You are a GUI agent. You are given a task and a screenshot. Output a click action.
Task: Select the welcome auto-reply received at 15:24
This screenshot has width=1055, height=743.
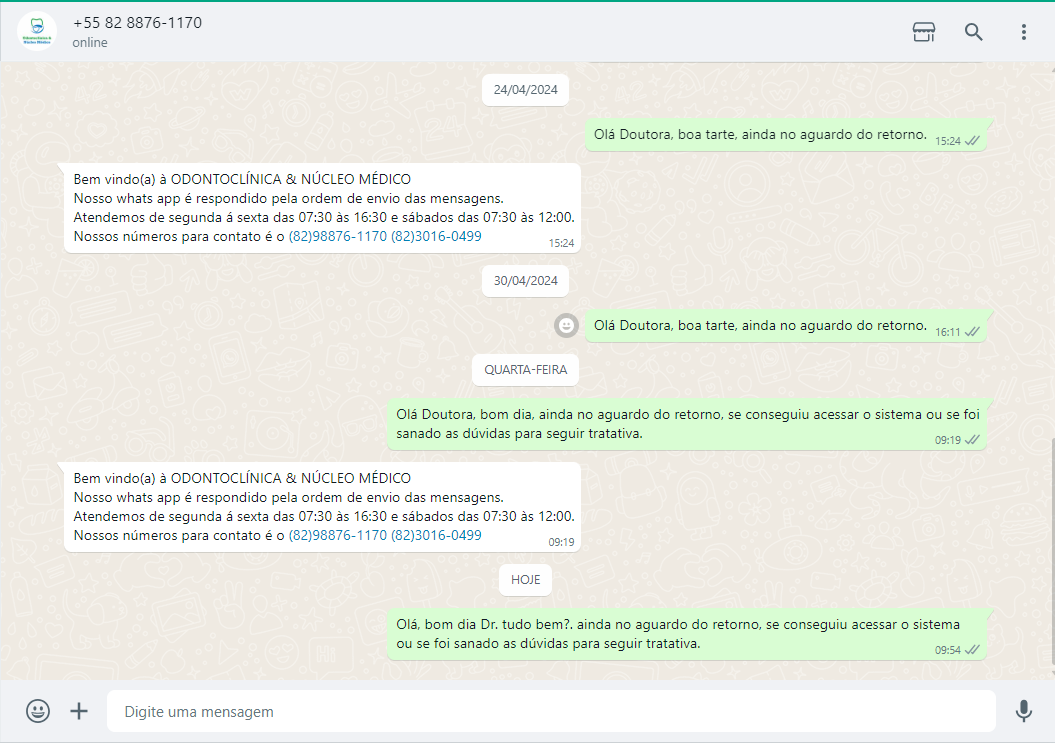(x=322, y=208)
